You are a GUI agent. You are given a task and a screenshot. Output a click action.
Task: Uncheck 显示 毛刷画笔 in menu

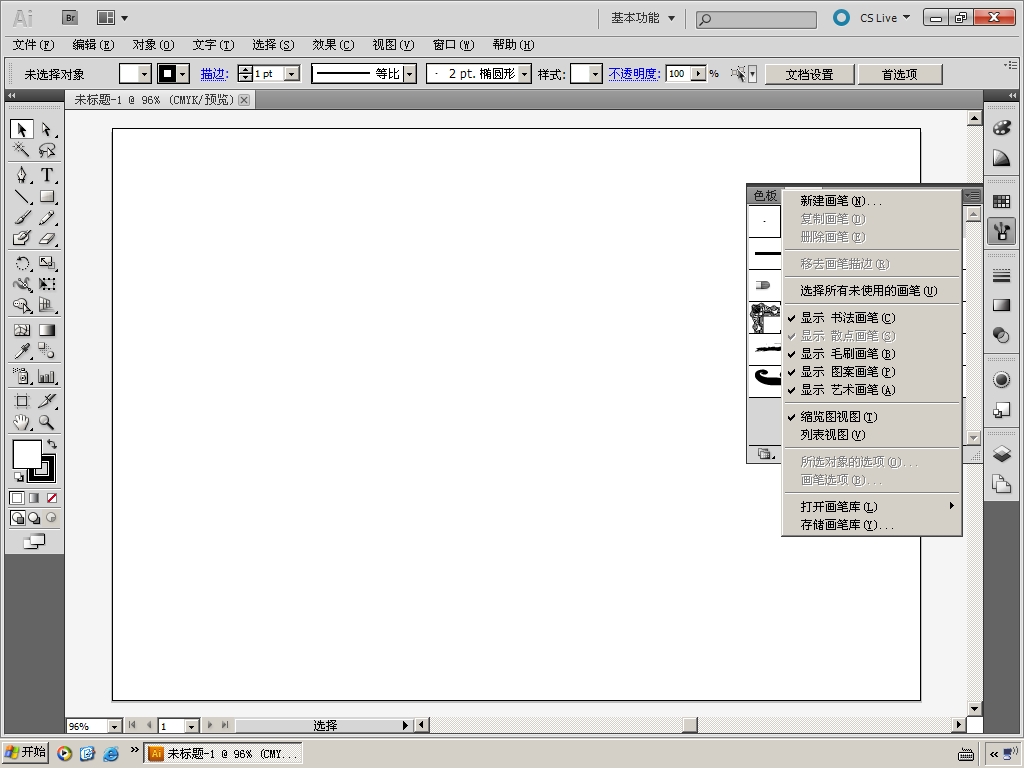847,354
